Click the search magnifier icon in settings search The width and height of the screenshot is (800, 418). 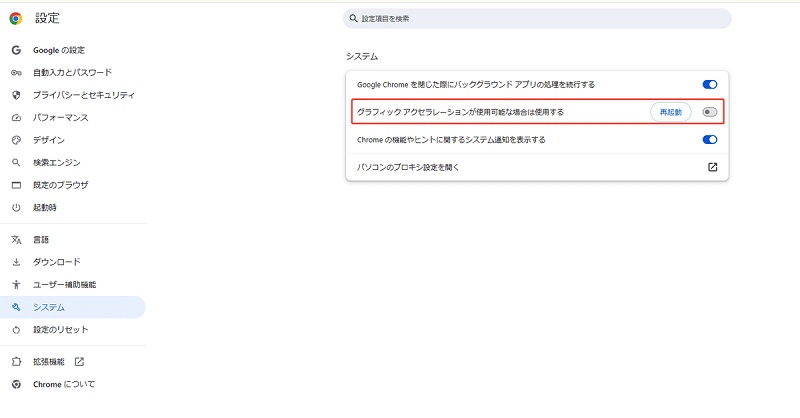[353, 18]
